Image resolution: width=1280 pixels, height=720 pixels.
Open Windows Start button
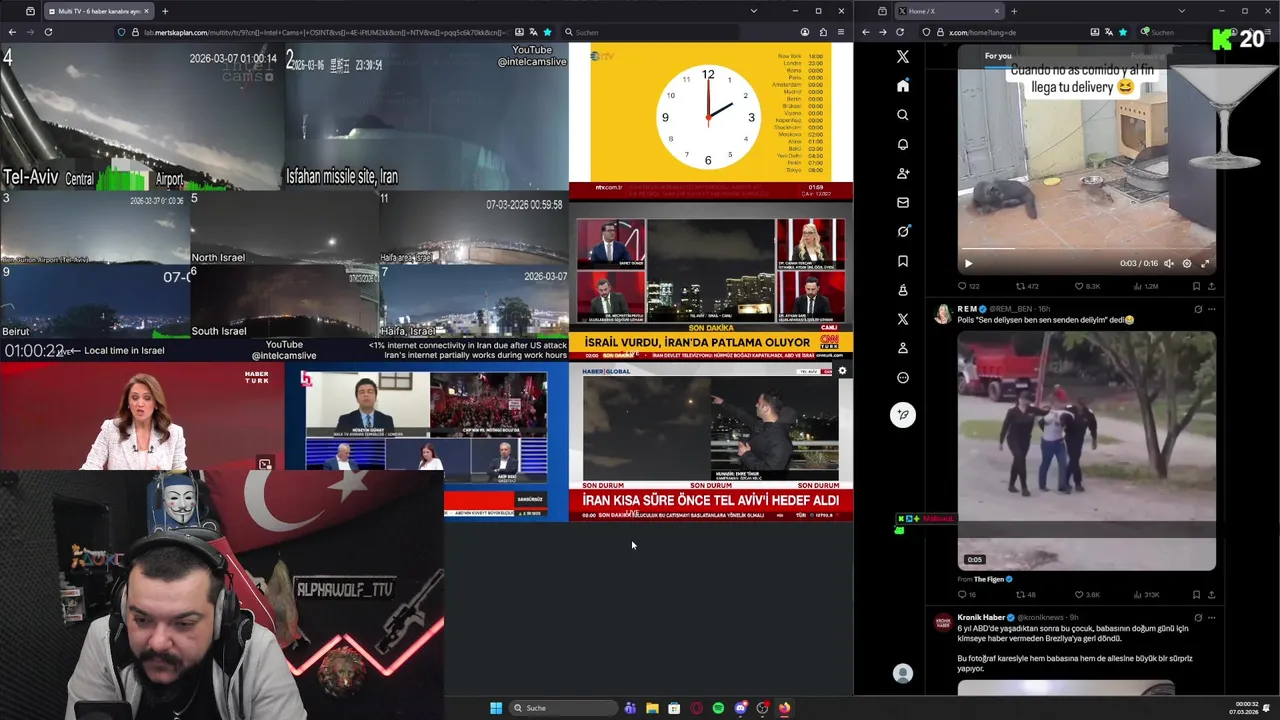pyautogui.click(x=496, y=708)
